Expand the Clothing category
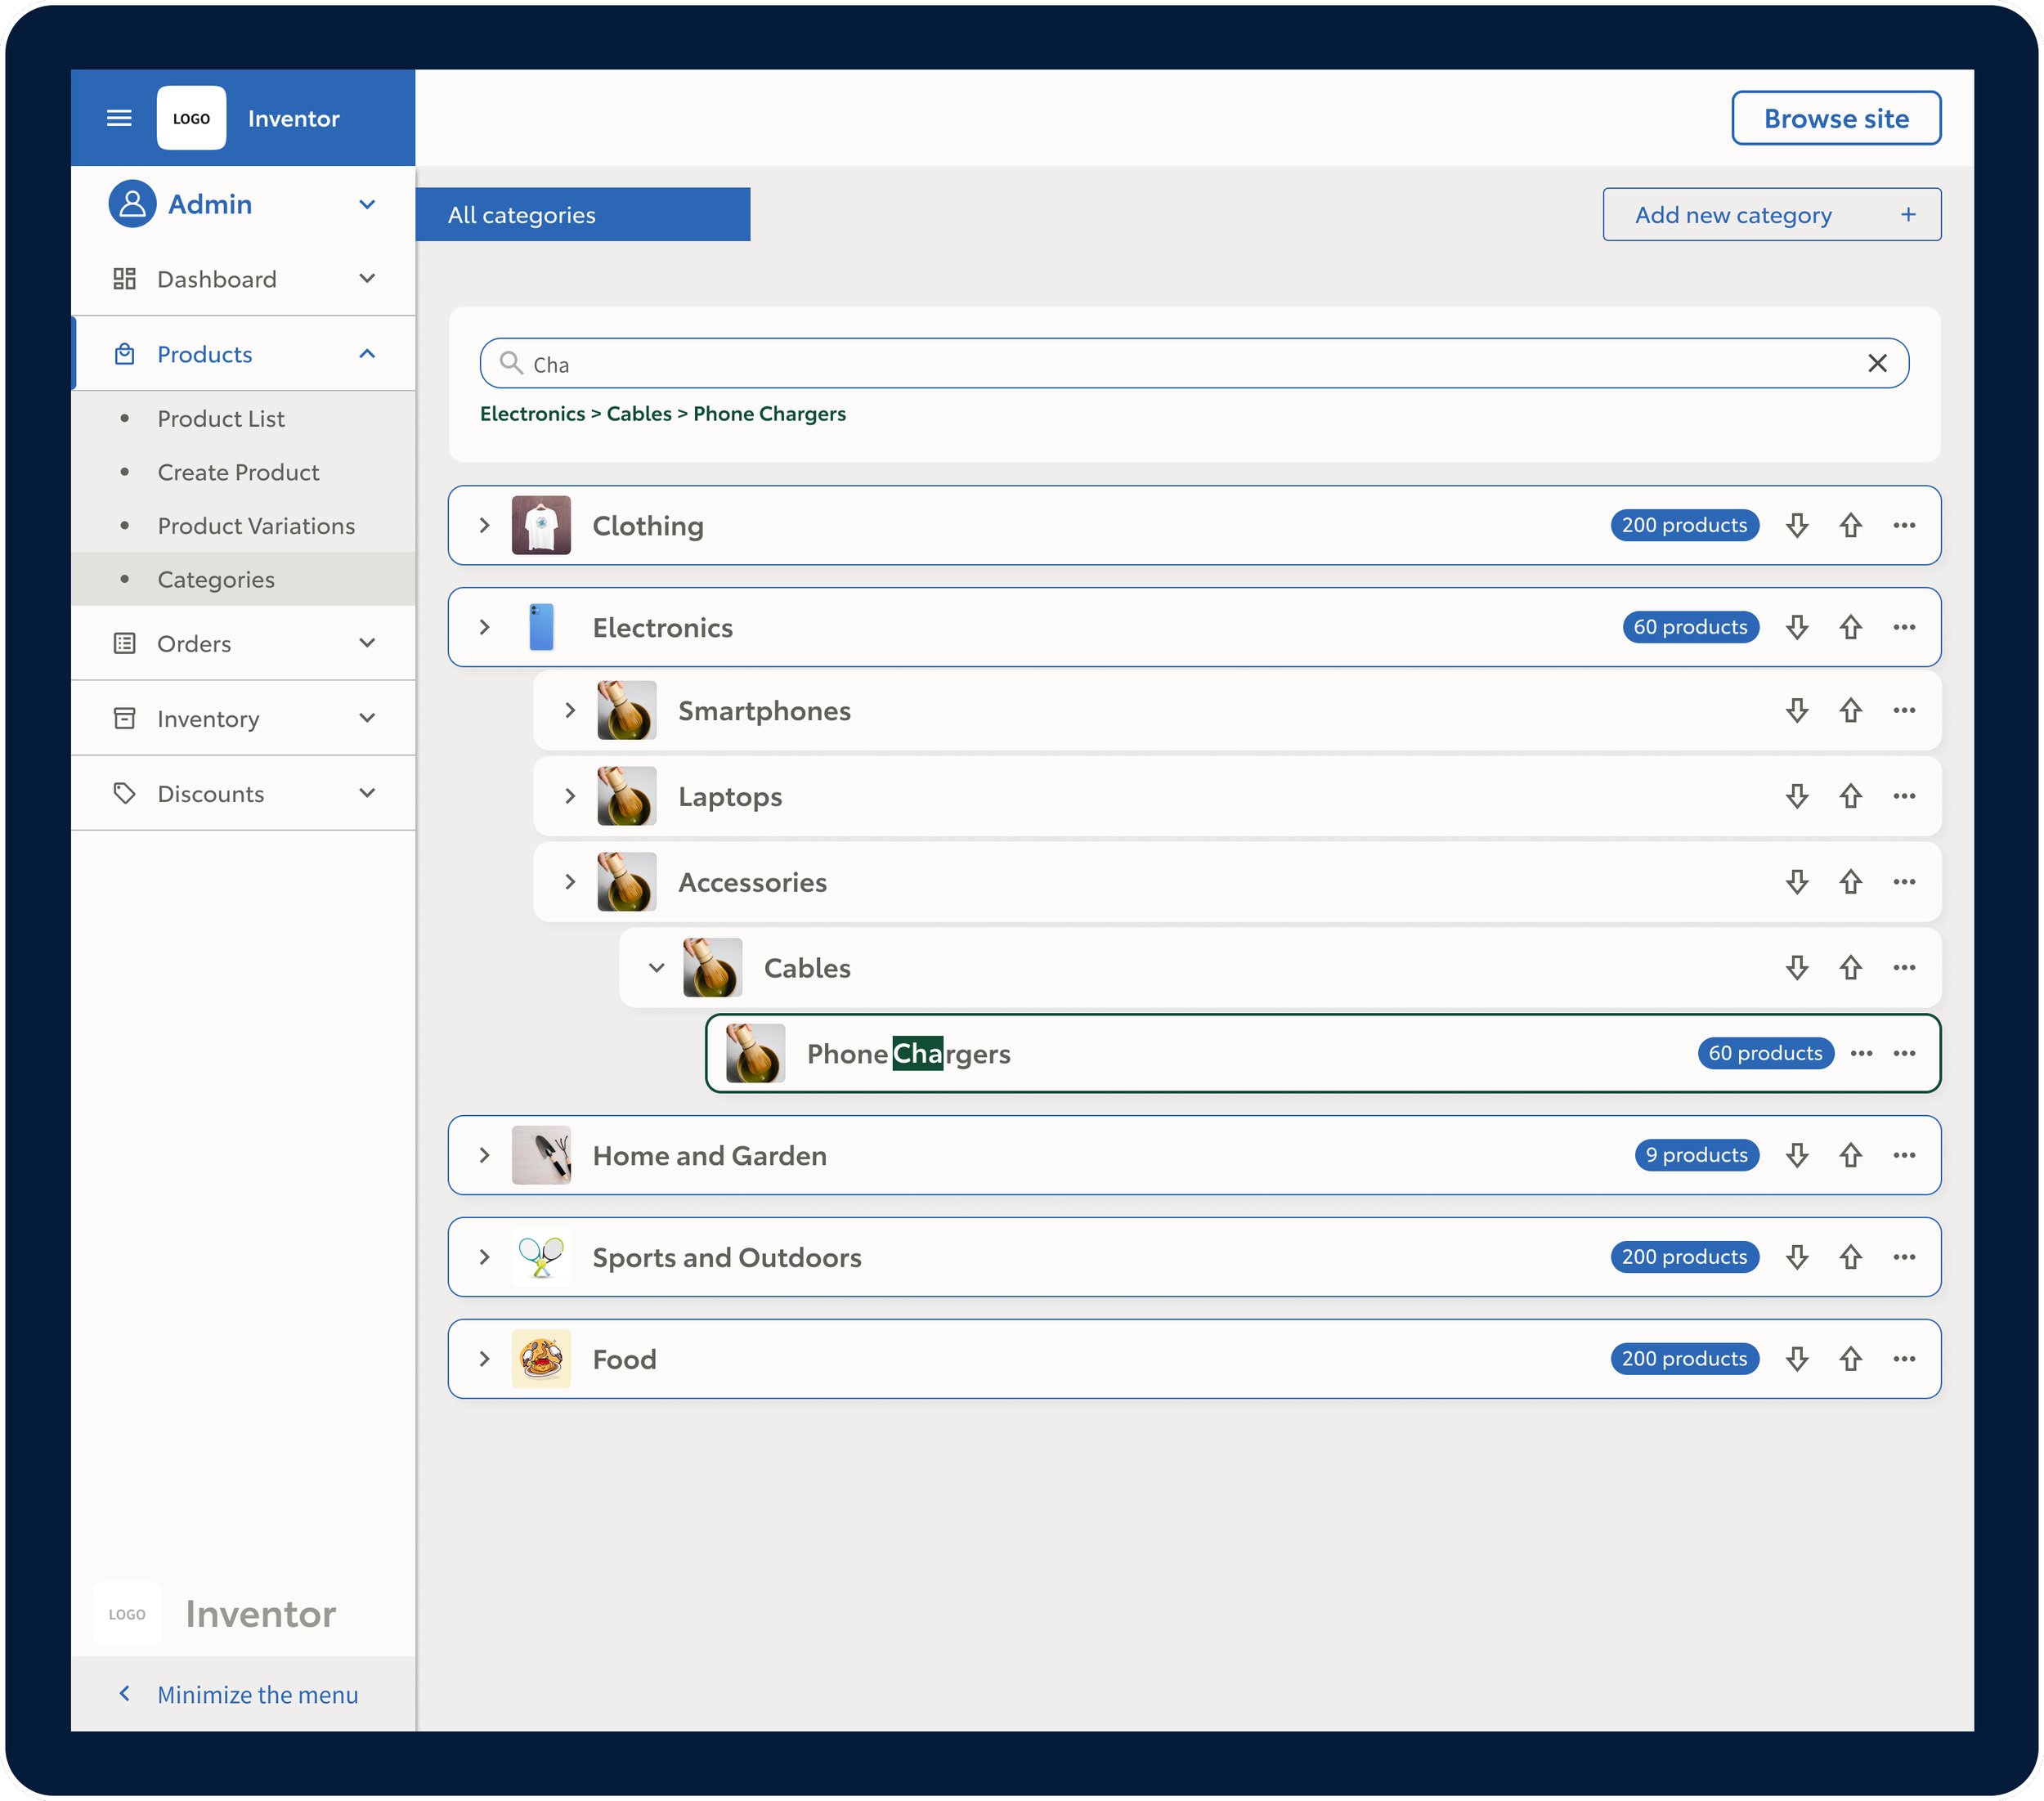The height and width of the screenshot is (1801, 2044). click(484, 525)
